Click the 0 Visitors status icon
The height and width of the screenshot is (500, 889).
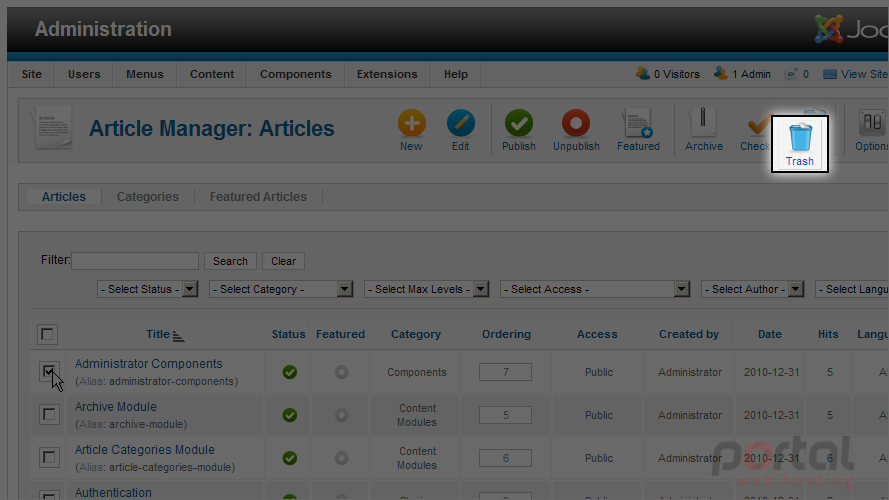coord(642,74)
